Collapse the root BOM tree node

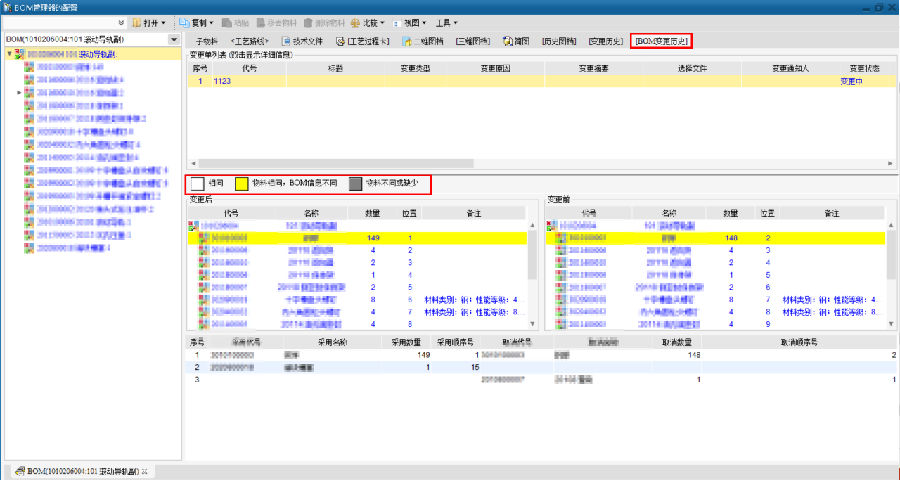(9, 54)
